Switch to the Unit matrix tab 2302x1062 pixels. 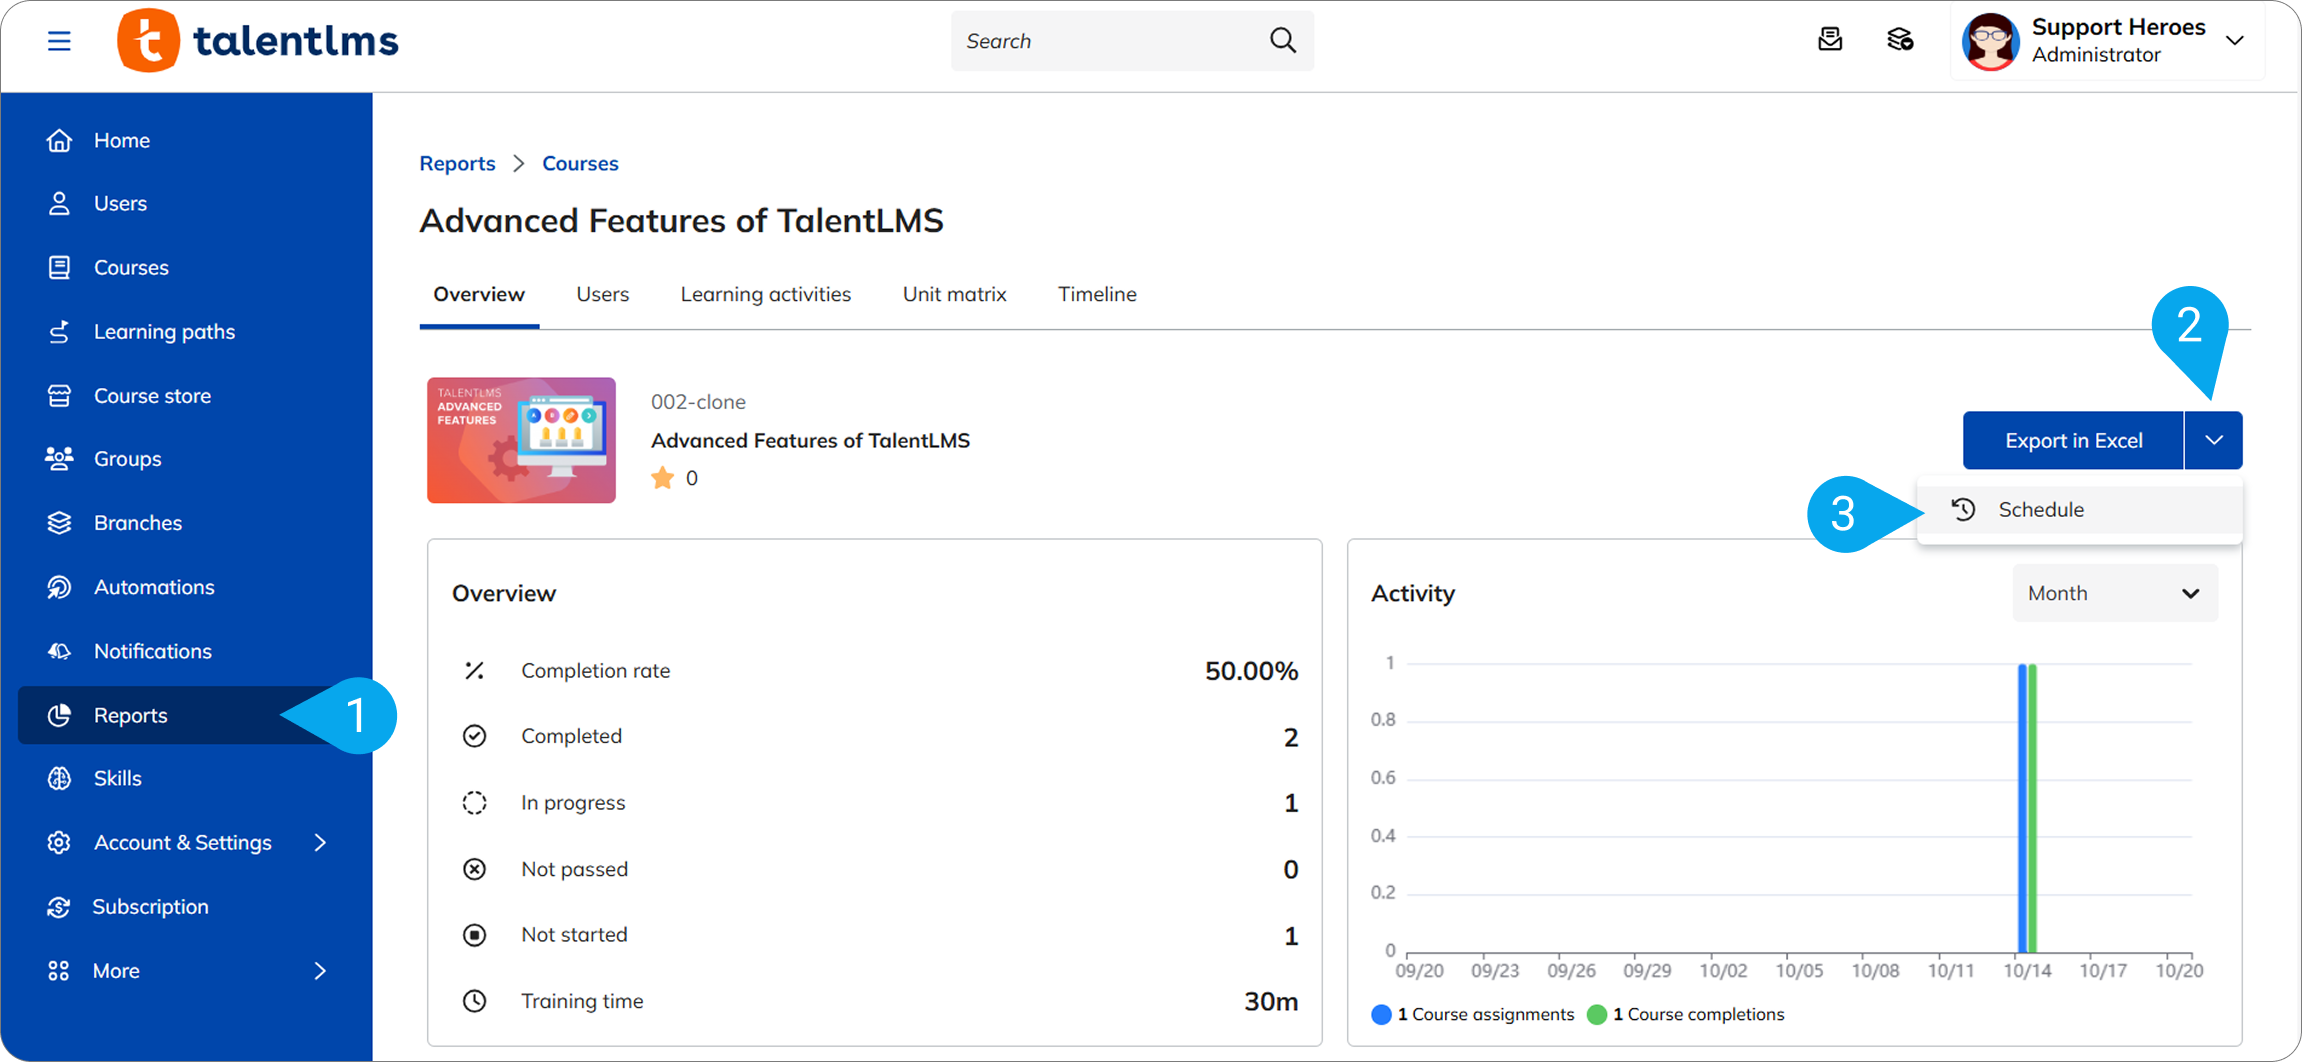[x=954, y=294]
